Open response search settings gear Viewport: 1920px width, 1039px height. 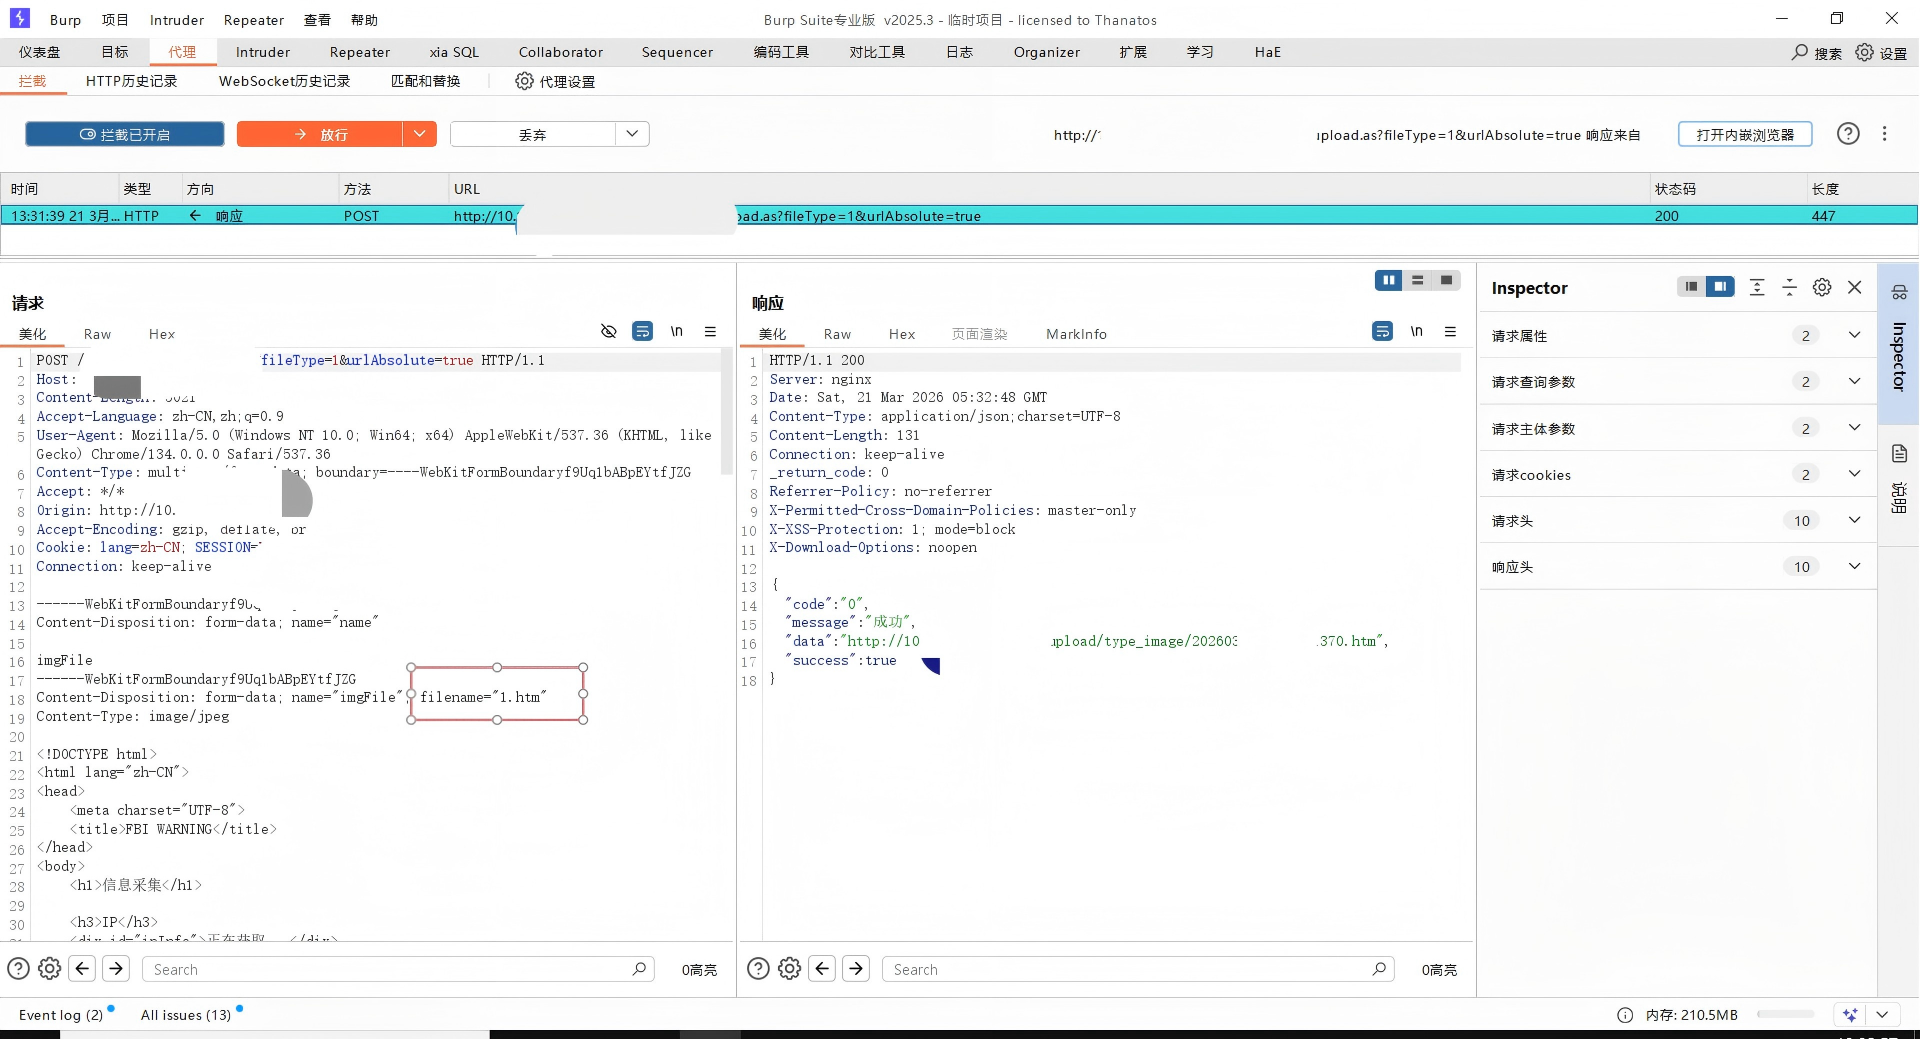pyautogui.click(x=789, y=968)
